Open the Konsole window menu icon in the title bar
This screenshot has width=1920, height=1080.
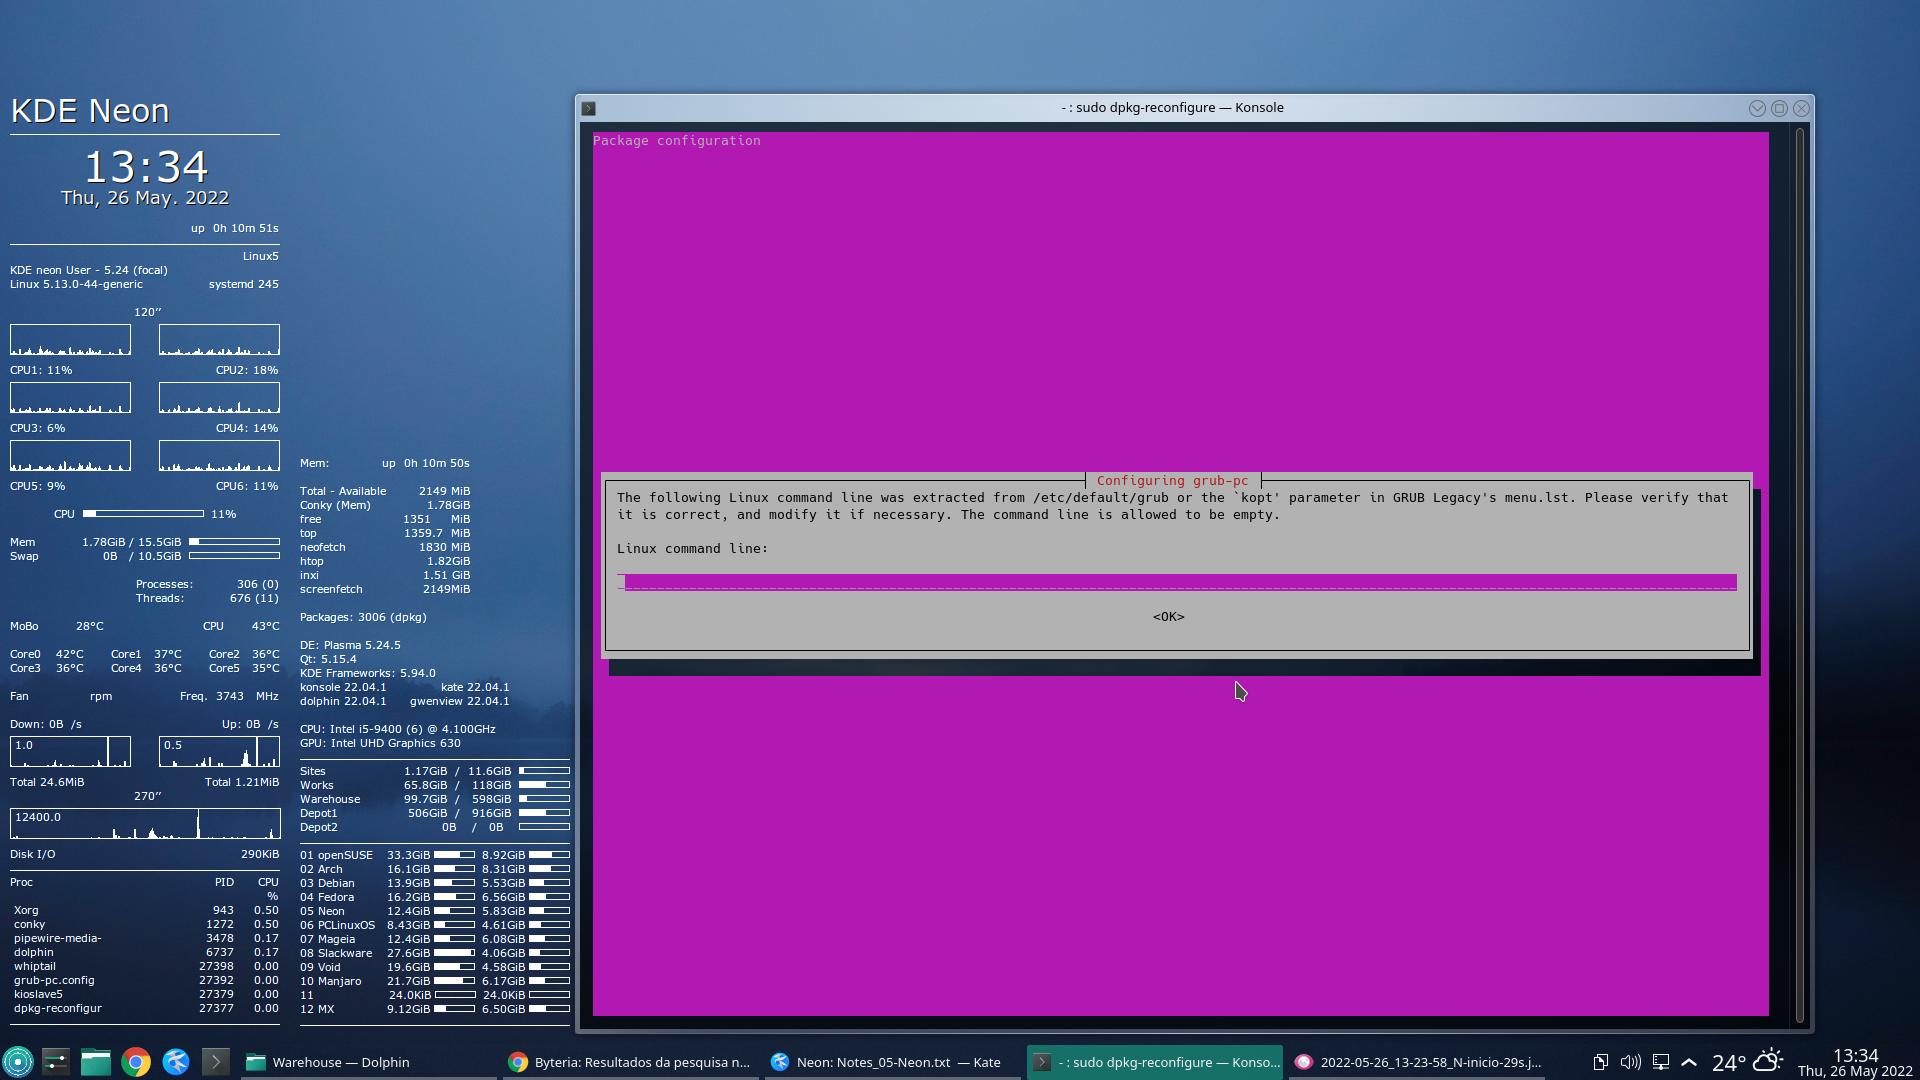pos(589,108)
